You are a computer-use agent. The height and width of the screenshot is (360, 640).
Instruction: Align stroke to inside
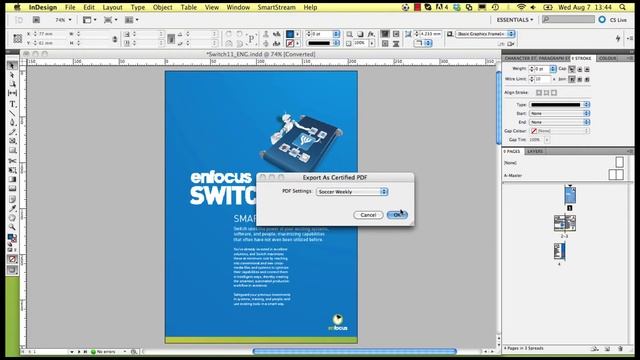(546, 93)
